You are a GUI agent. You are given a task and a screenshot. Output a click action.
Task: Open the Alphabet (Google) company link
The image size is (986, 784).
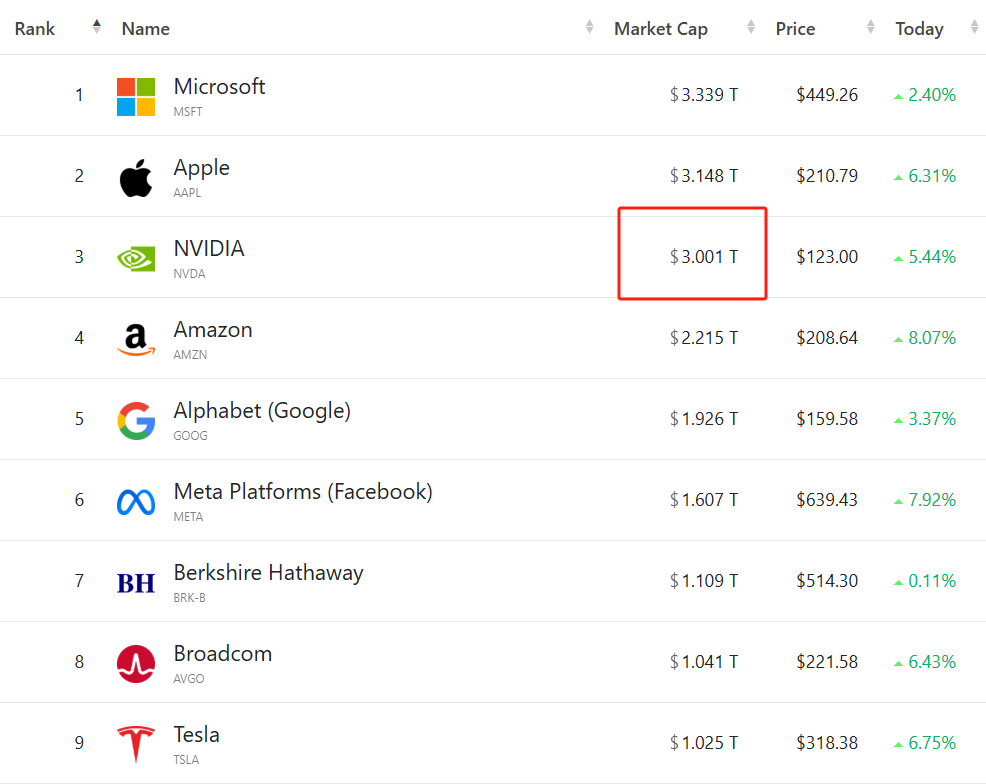coord(262,411)
